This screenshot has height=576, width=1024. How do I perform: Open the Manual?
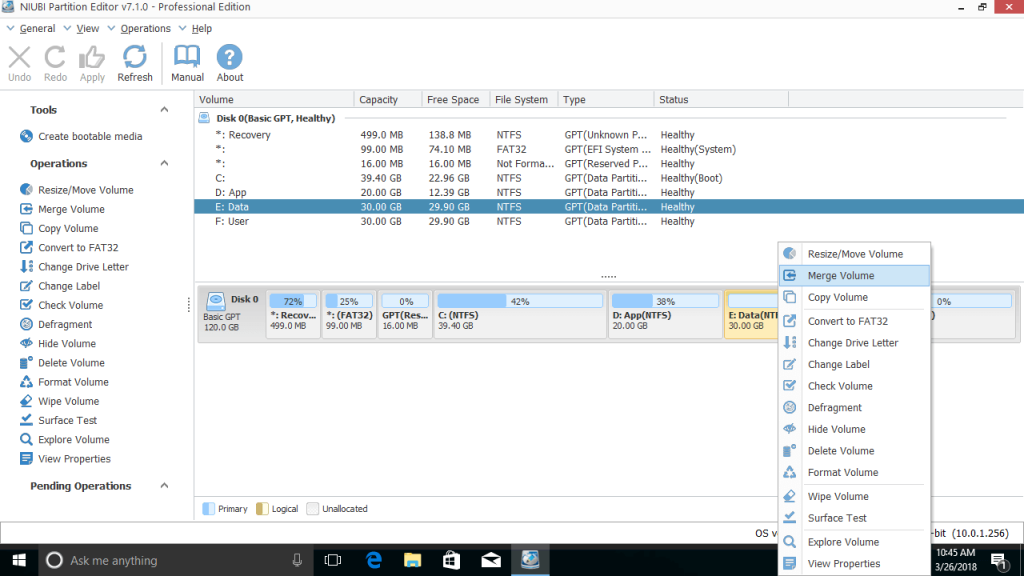coord(186,62)
